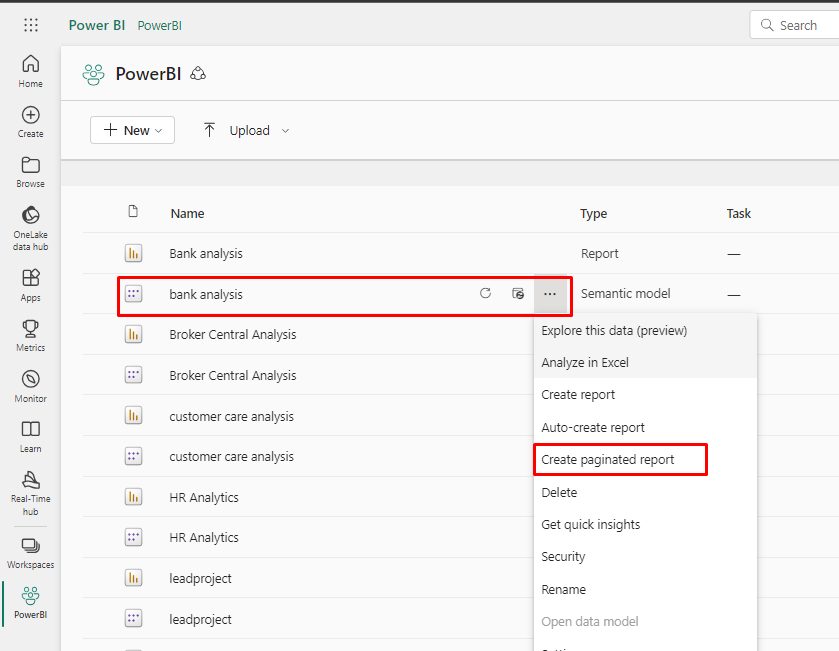
Task: Open scheduled refresh for bank analysis
Action: pos(518,293)
